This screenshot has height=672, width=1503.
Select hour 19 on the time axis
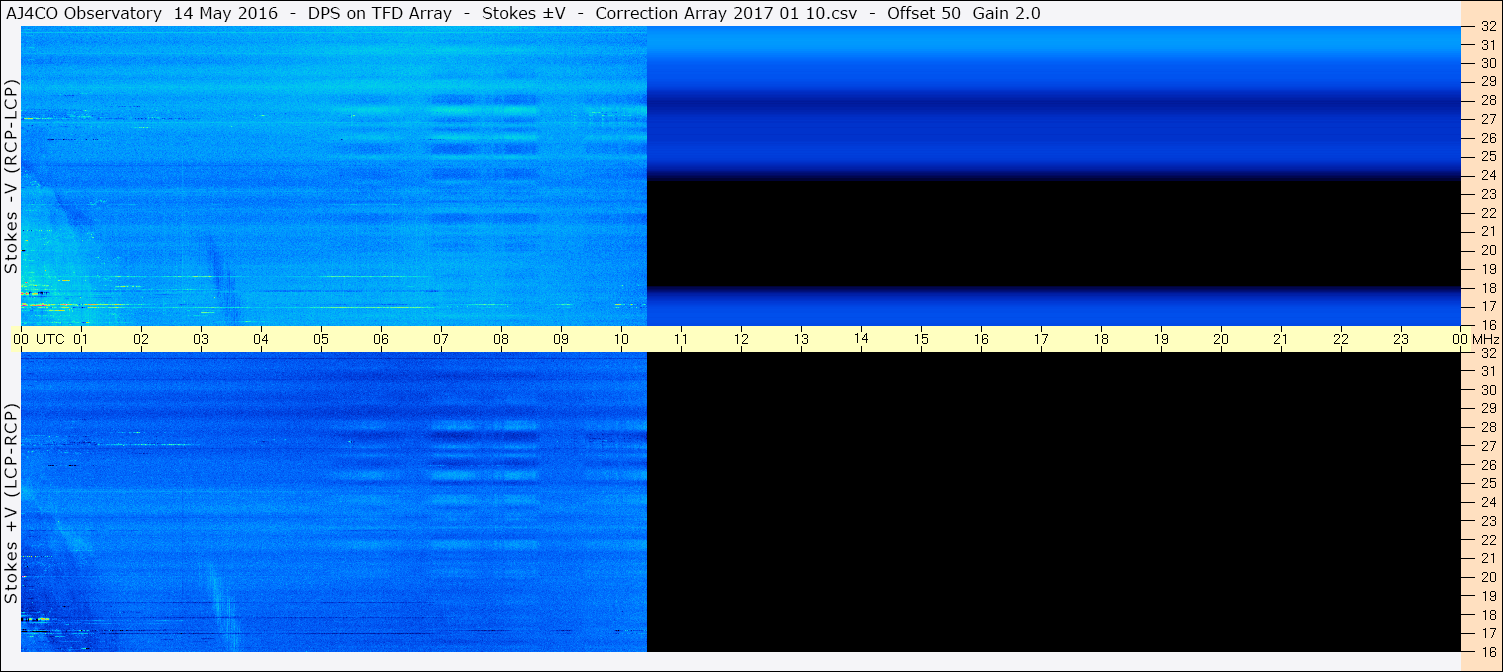click(1161, 339)
